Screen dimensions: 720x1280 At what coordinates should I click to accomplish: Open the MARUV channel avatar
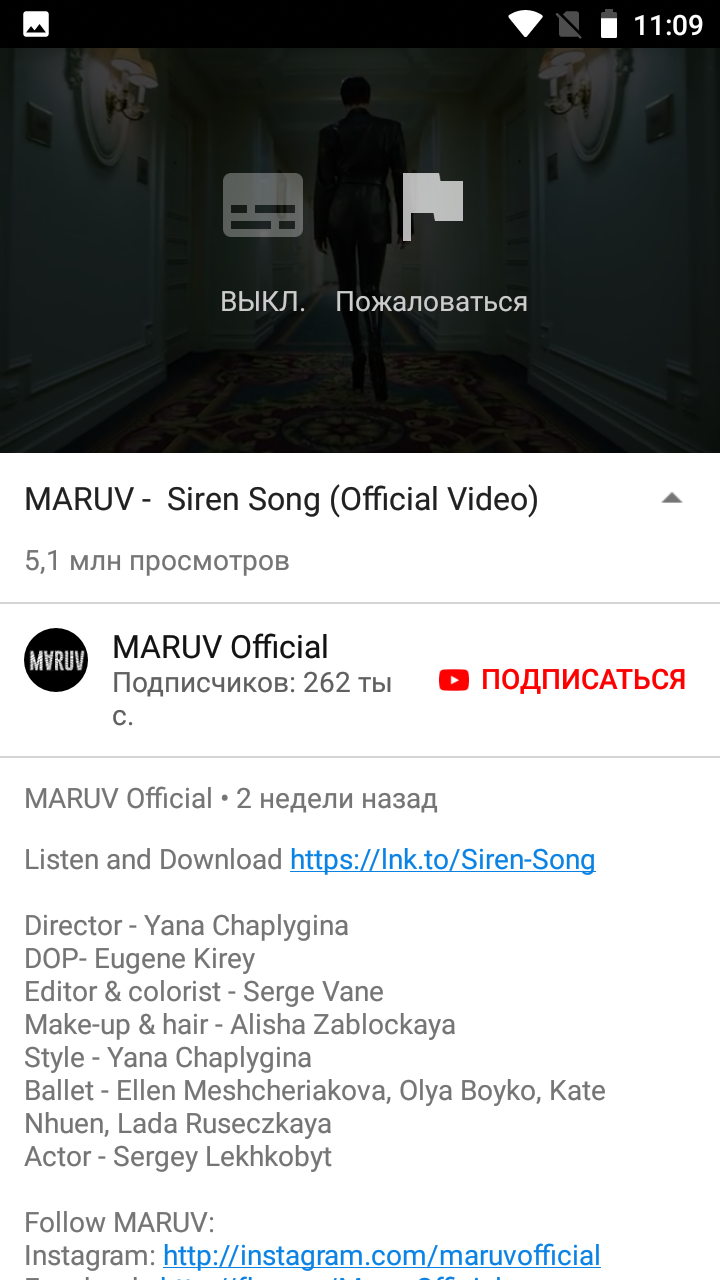coord(56,660)
